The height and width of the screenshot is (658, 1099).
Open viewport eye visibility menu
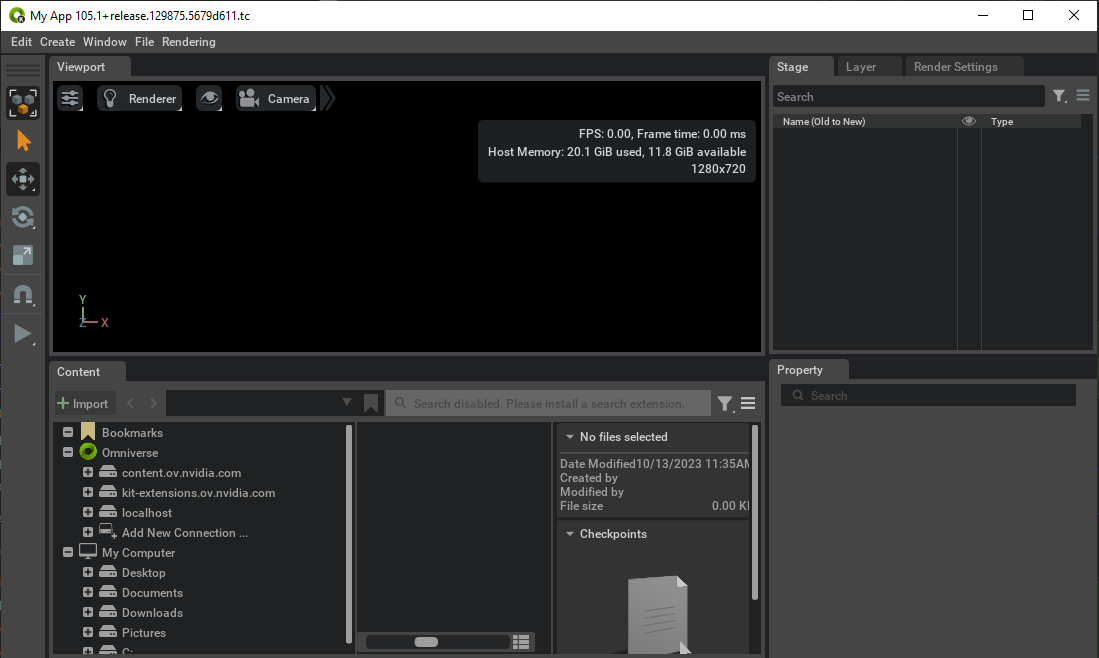click(x=209, y=99)
